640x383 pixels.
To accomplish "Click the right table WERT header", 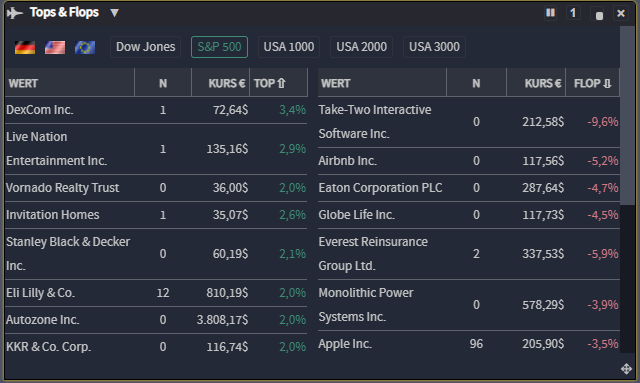I will [382, 83].
